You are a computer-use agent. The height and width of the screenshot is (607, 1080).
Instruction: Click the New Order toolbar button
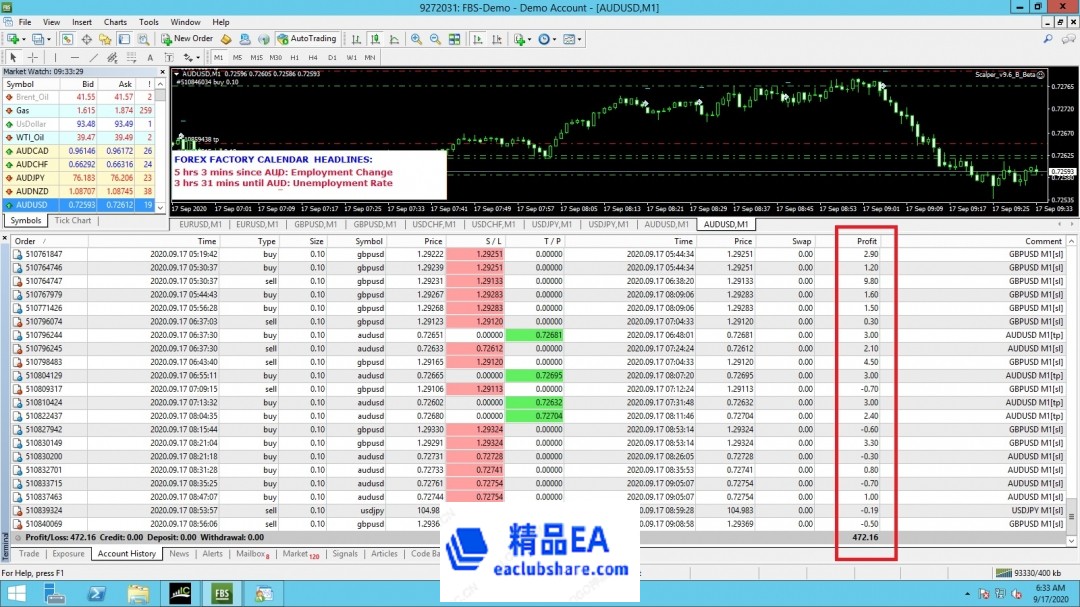coord(187,39)
